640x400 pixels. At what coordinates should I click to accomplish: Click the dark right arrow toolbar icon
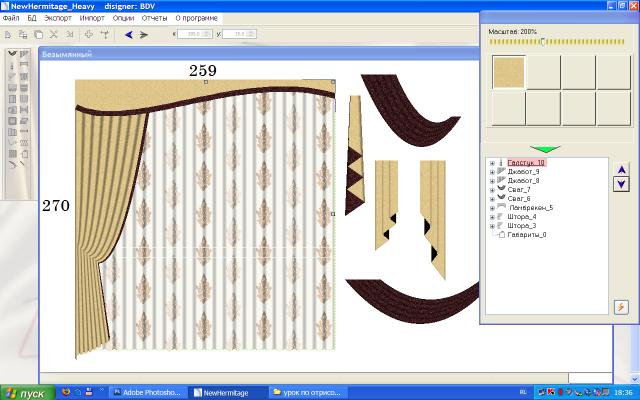click(x=144, y=34)
